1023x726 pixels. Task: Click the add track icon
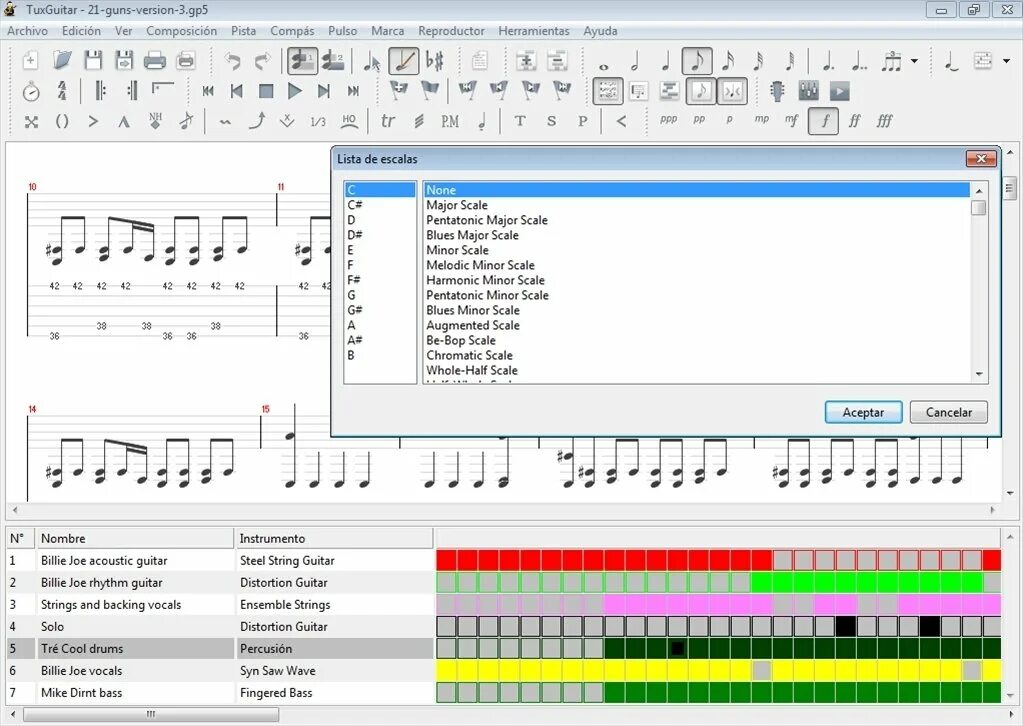click(526, 61)
